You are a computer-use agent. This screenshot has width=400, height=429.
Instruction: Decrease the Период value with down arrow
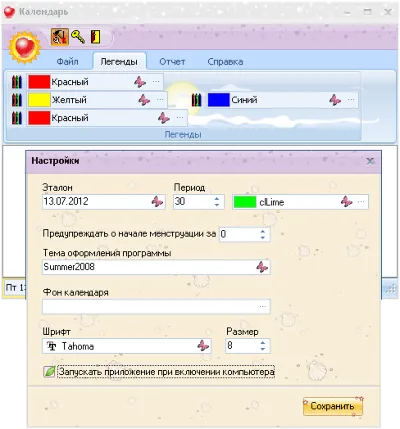coord(217,205)
